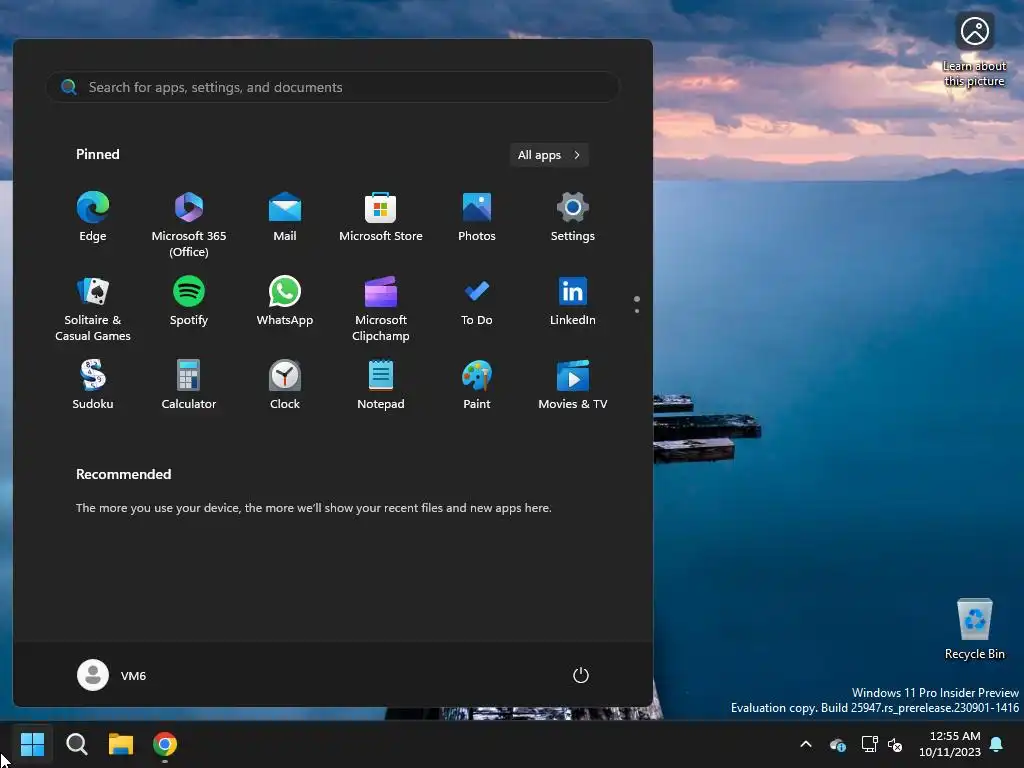Open network status tray icon
1024x768 pixels.
pos(869,744)
